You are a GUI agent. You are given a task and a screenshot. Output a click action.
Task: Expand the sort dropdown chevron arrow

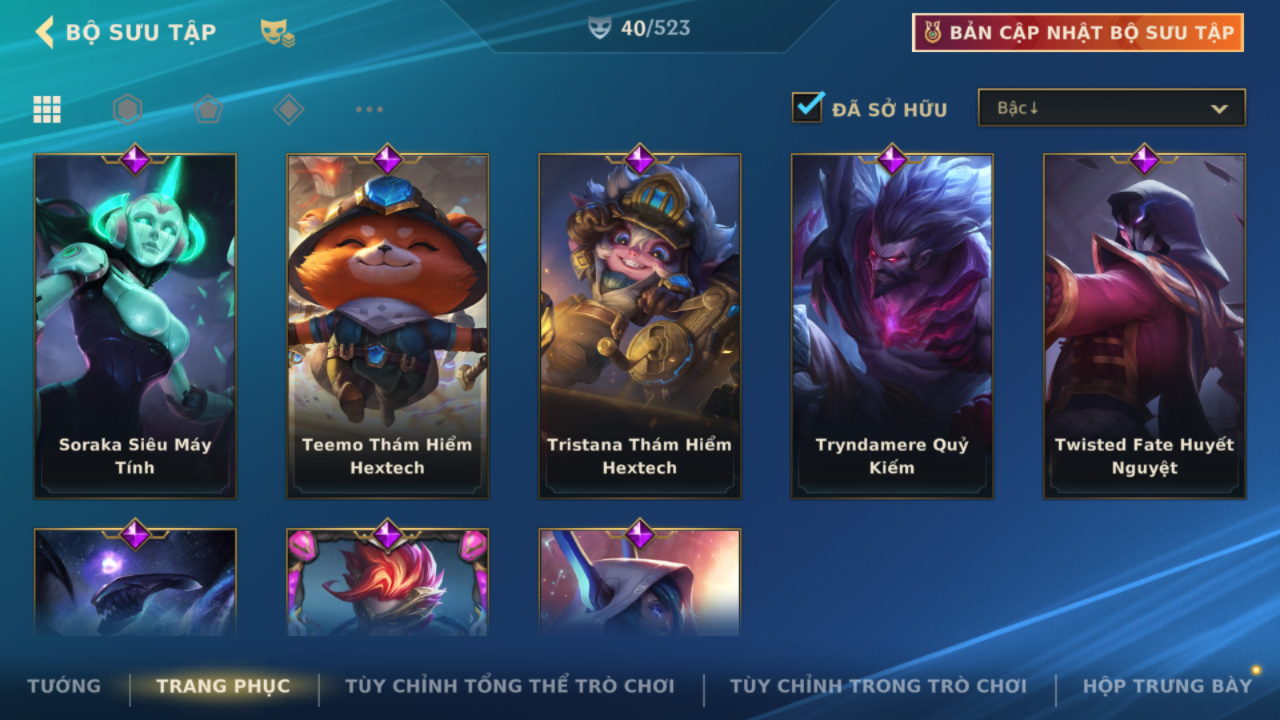(x=1219, y=109)
